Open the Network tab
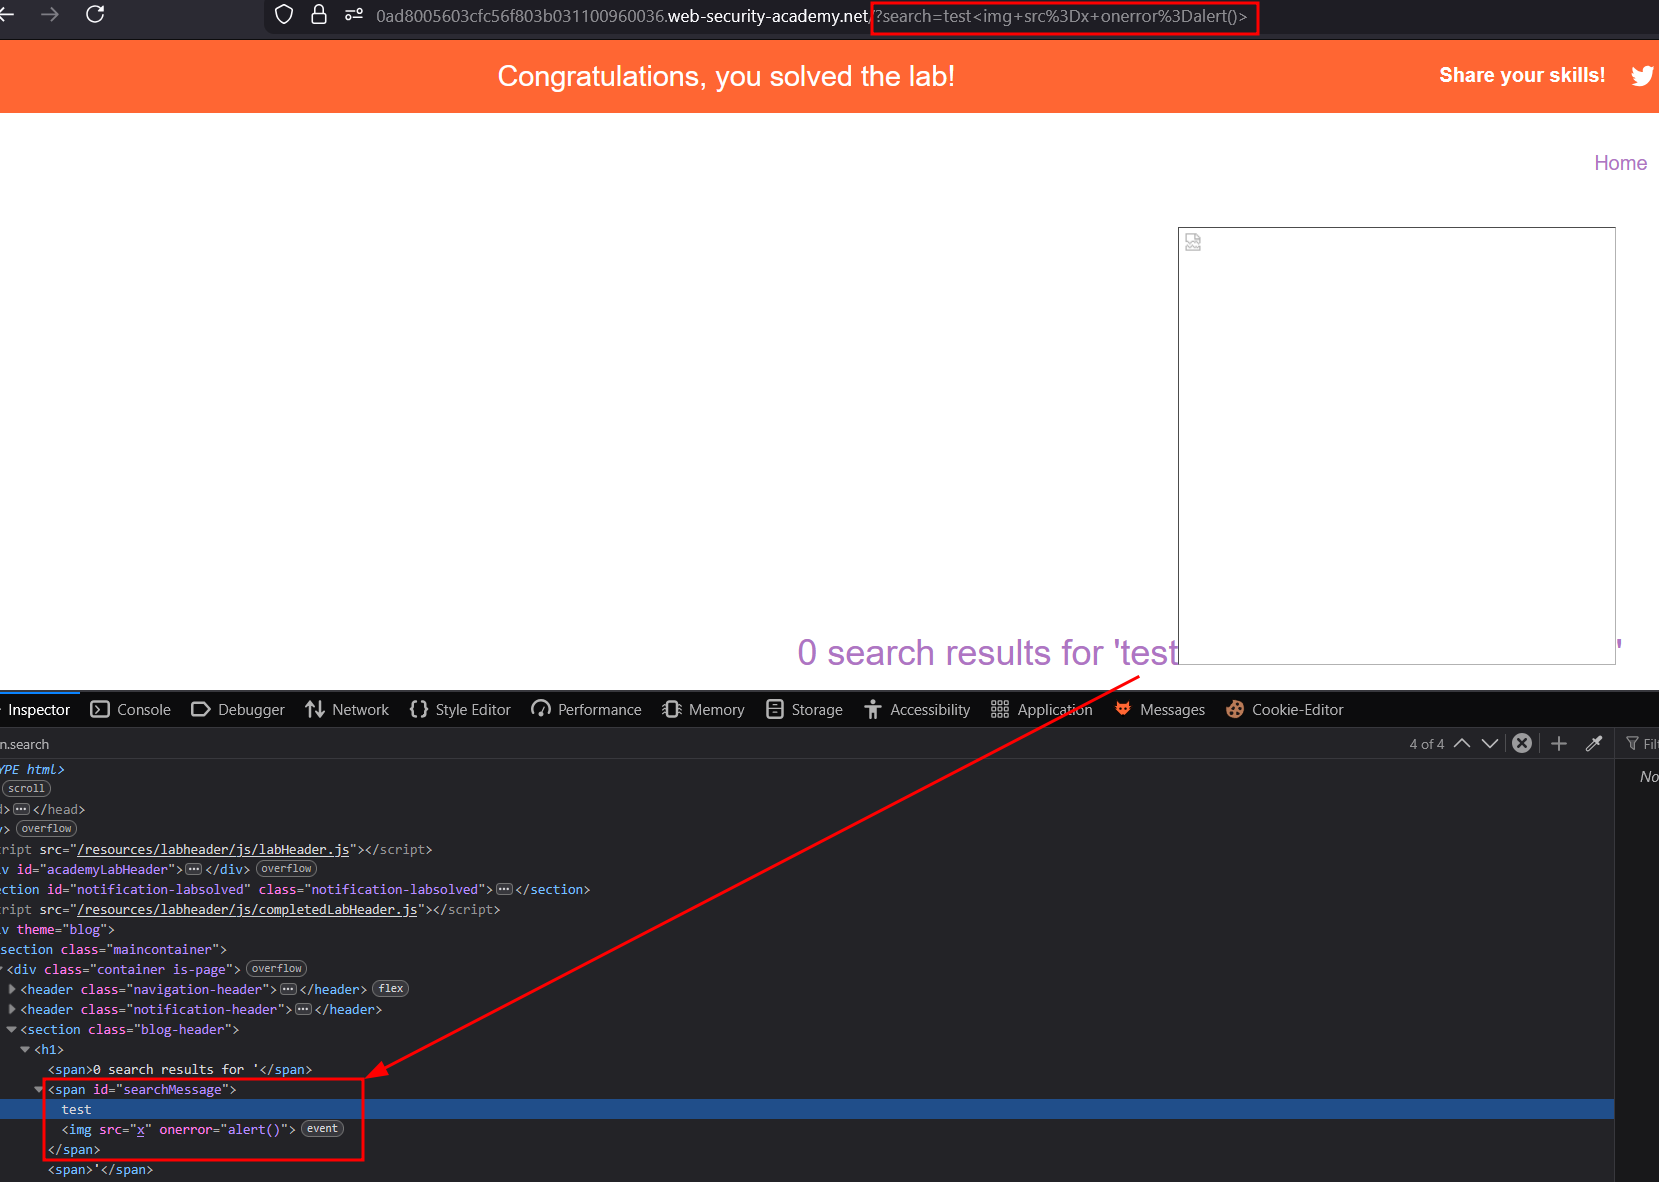Screen dimensions: 1659x1182 click(347, 709)
